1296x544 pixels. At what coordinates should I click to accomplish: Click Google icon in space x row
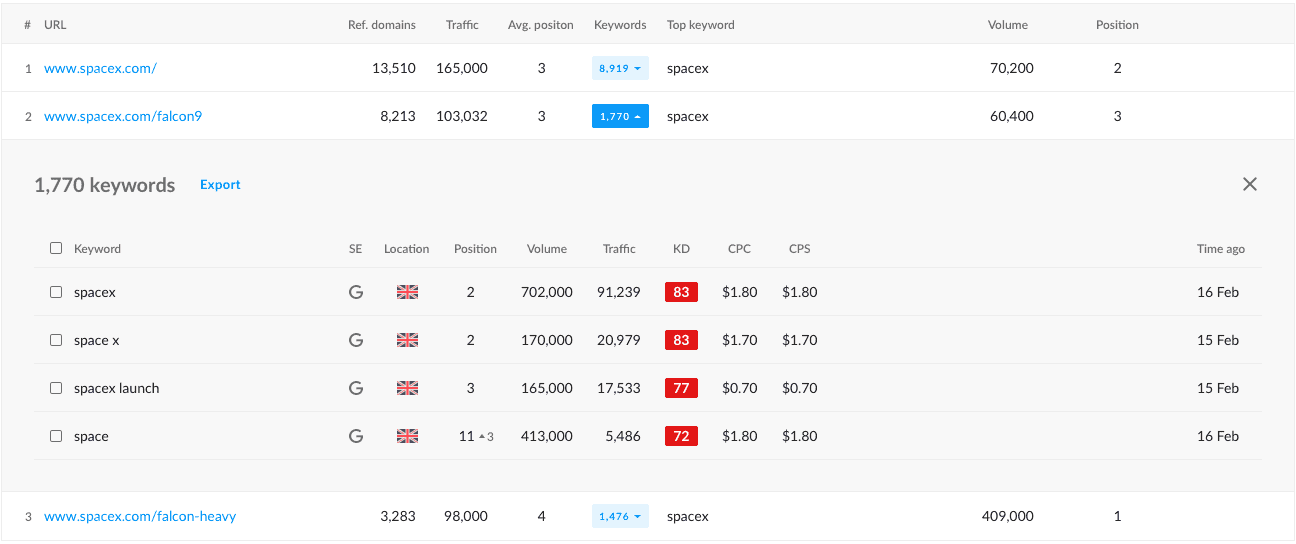point(355,340)
